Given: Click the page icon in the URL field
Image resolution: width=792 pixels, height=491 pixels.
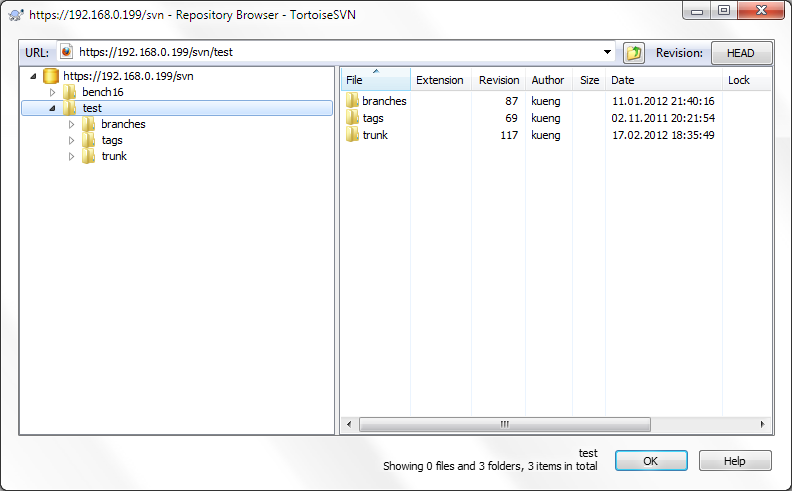Looking at the screenshot, I should pyautogui.click(x=67, y=53).
